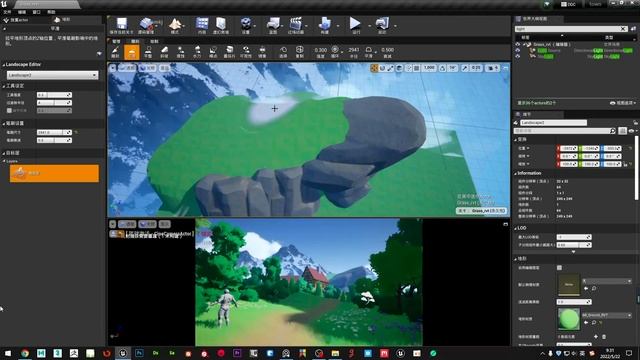Adjust the brush radius 2941 value
Screen dimensions: 640x360
click(353, 50)
